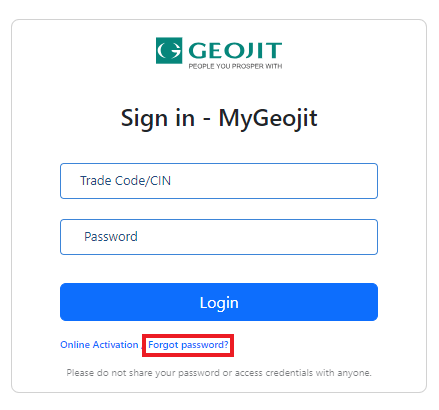
Task: Select the Trade Code/CIN placeholder text
Action: (x=125, y=181)
